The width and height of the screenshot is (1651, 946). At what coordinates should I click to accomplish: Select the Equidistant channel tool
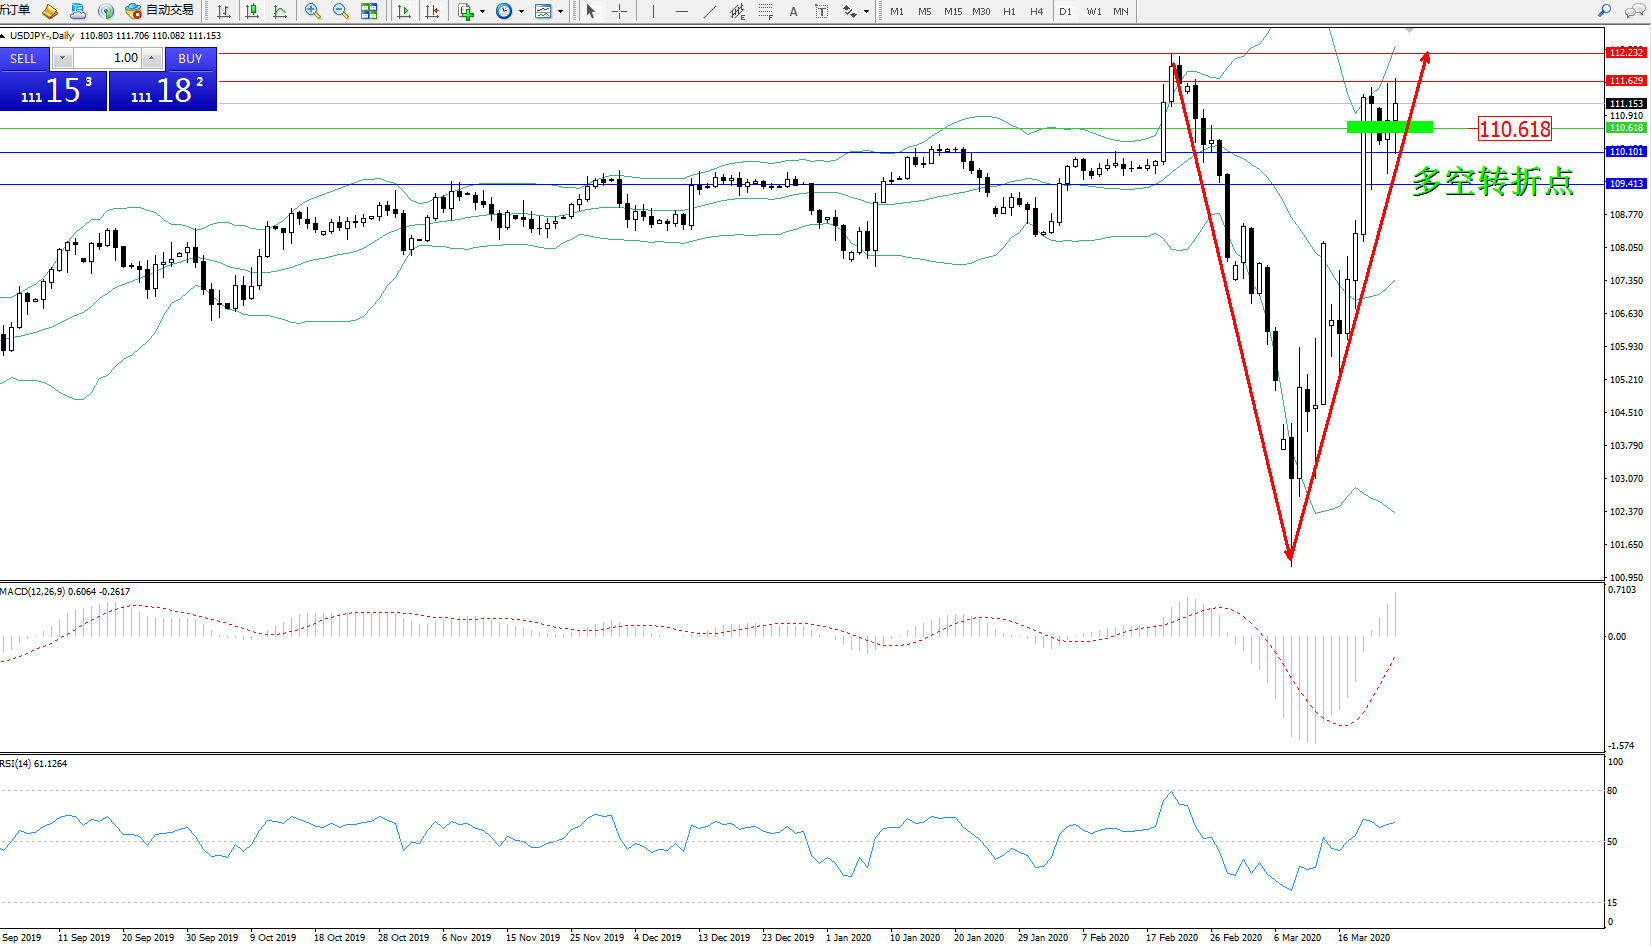coord(738,11)
